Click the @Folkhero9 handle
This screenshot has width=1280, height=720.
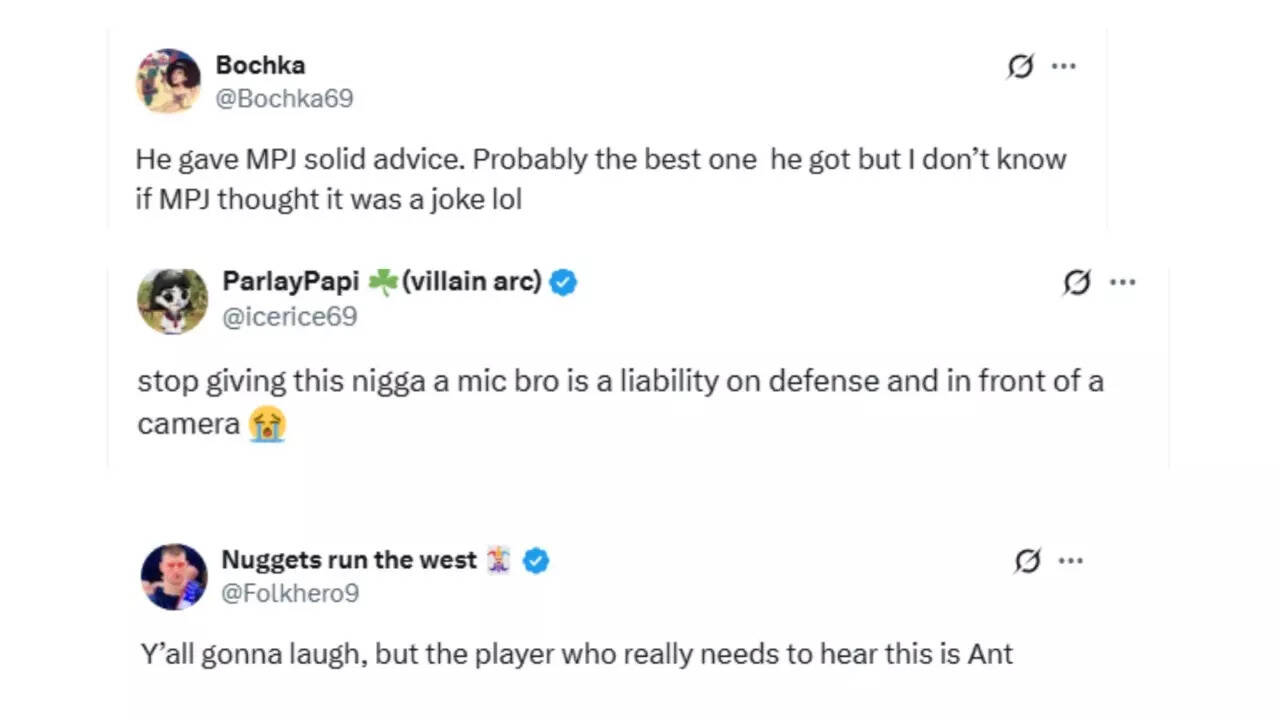tap(289, 593)
